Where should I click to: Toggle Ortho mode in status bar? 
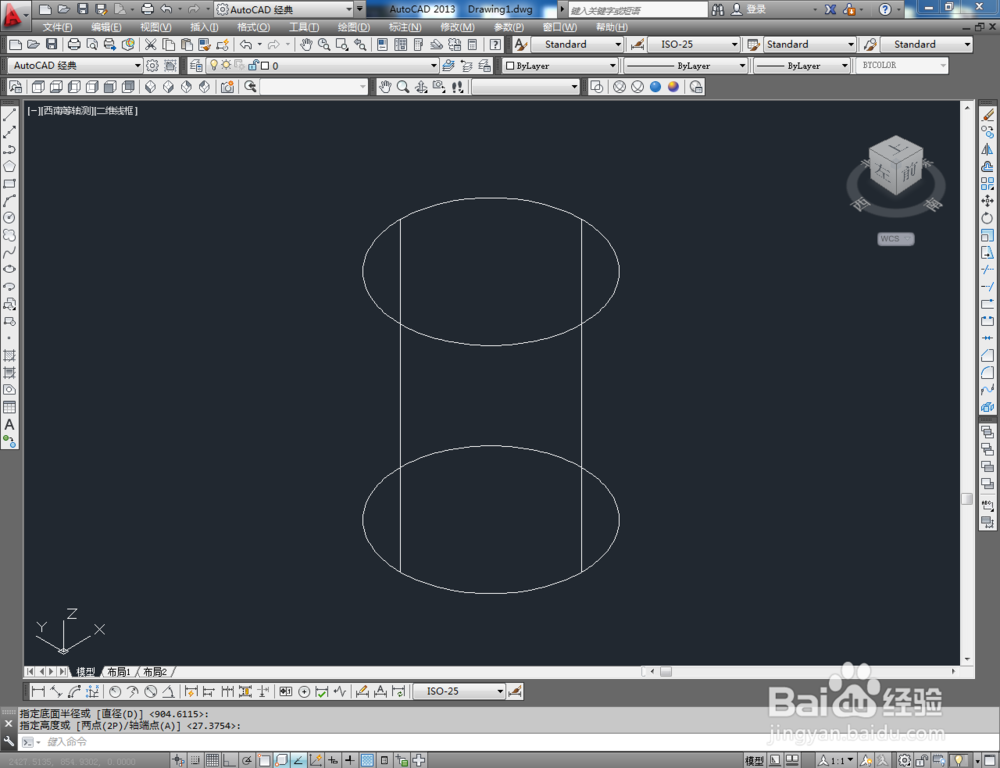pos(229,760)
